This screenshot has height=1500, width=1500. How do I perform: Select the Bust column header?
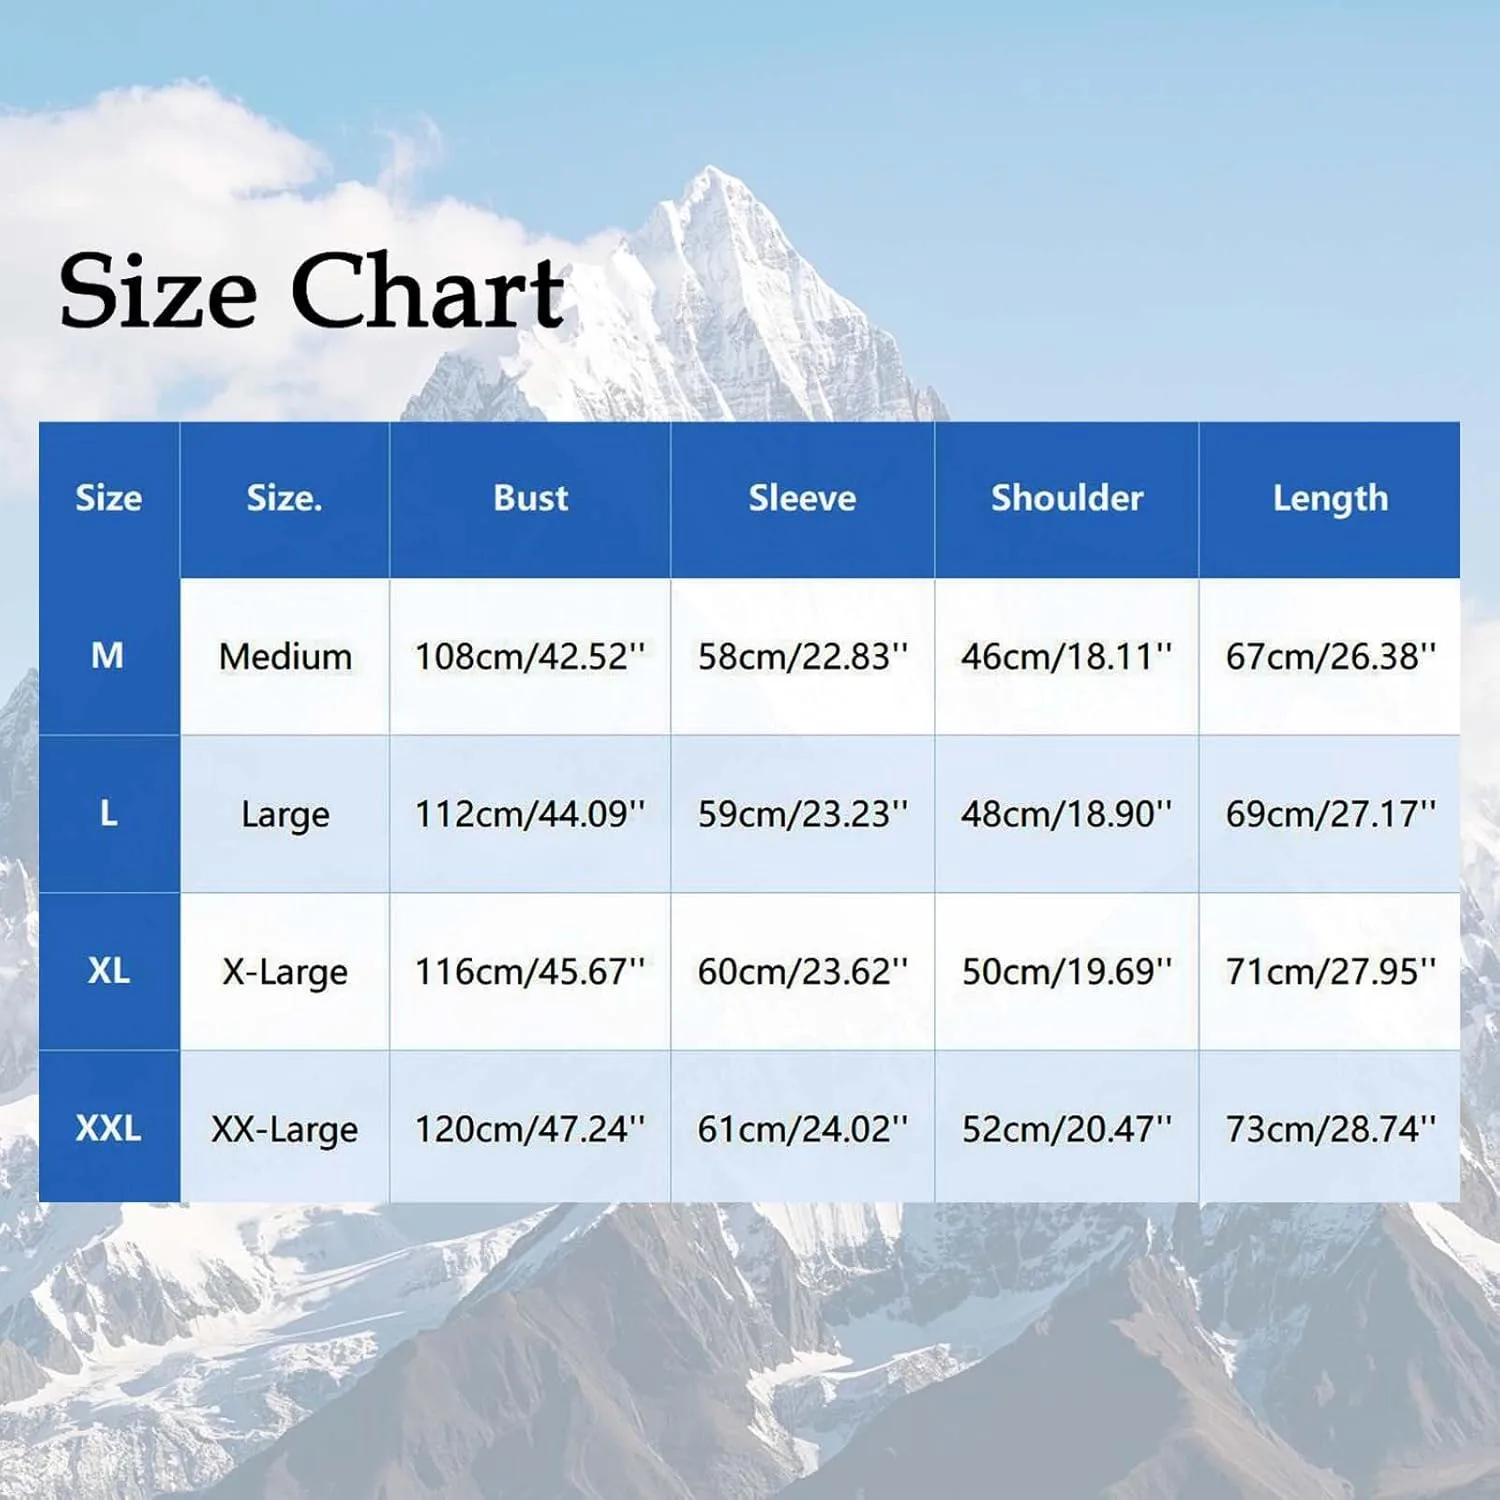pos(530,498)
